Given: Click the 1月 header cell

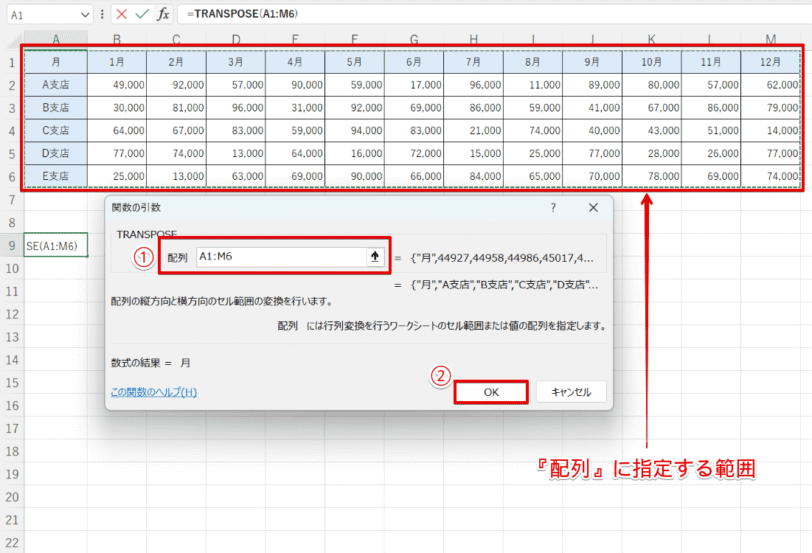Looking at the screenshot, I should tap(117, 62).
